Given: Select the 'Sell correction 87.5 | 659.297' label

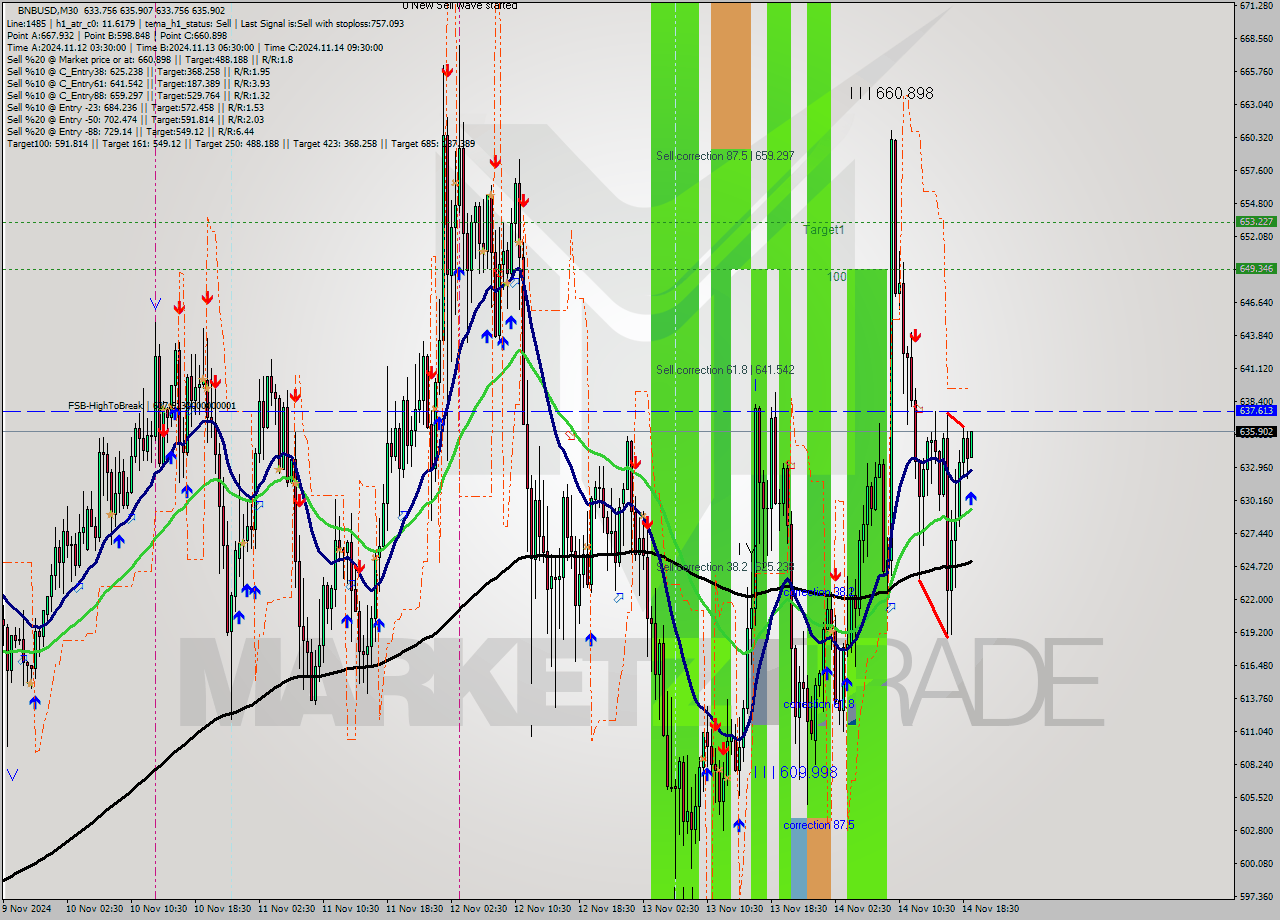Looking at the screenshot, I should point(725,156).
